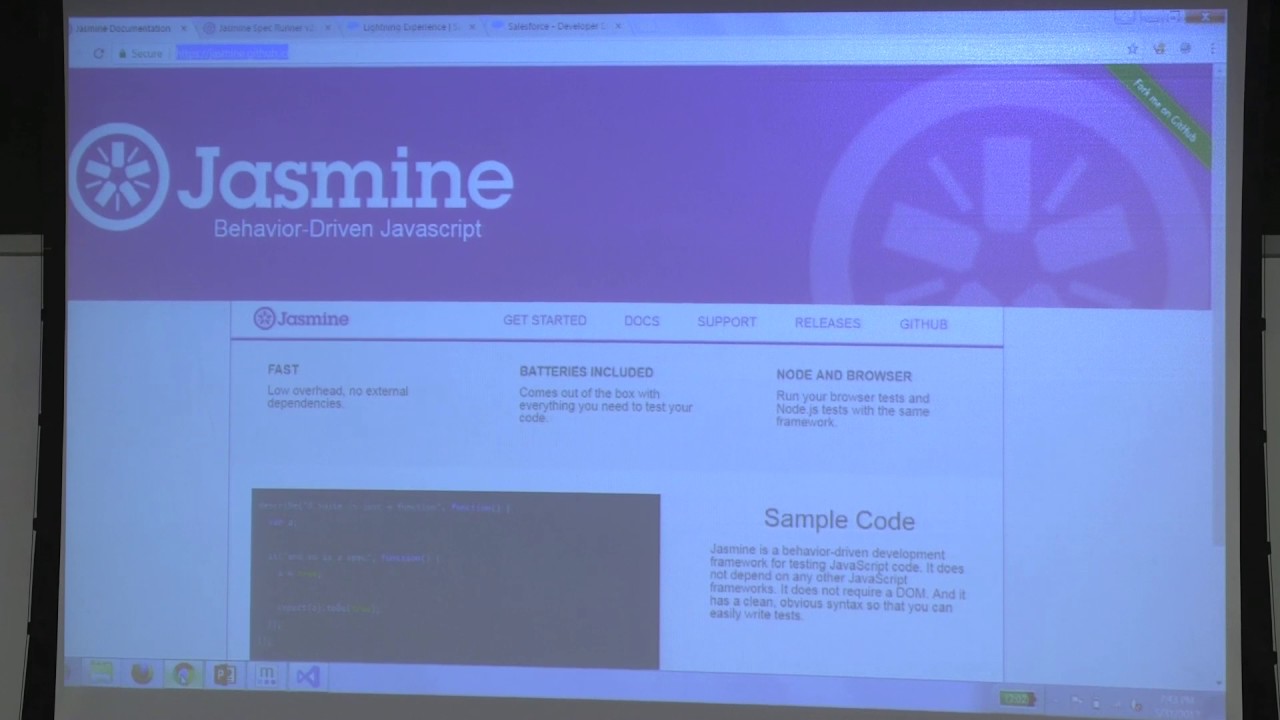1280x720 pixels.
Task: Click the 'Sample Code' heading
Action: (x=839, y=520)
